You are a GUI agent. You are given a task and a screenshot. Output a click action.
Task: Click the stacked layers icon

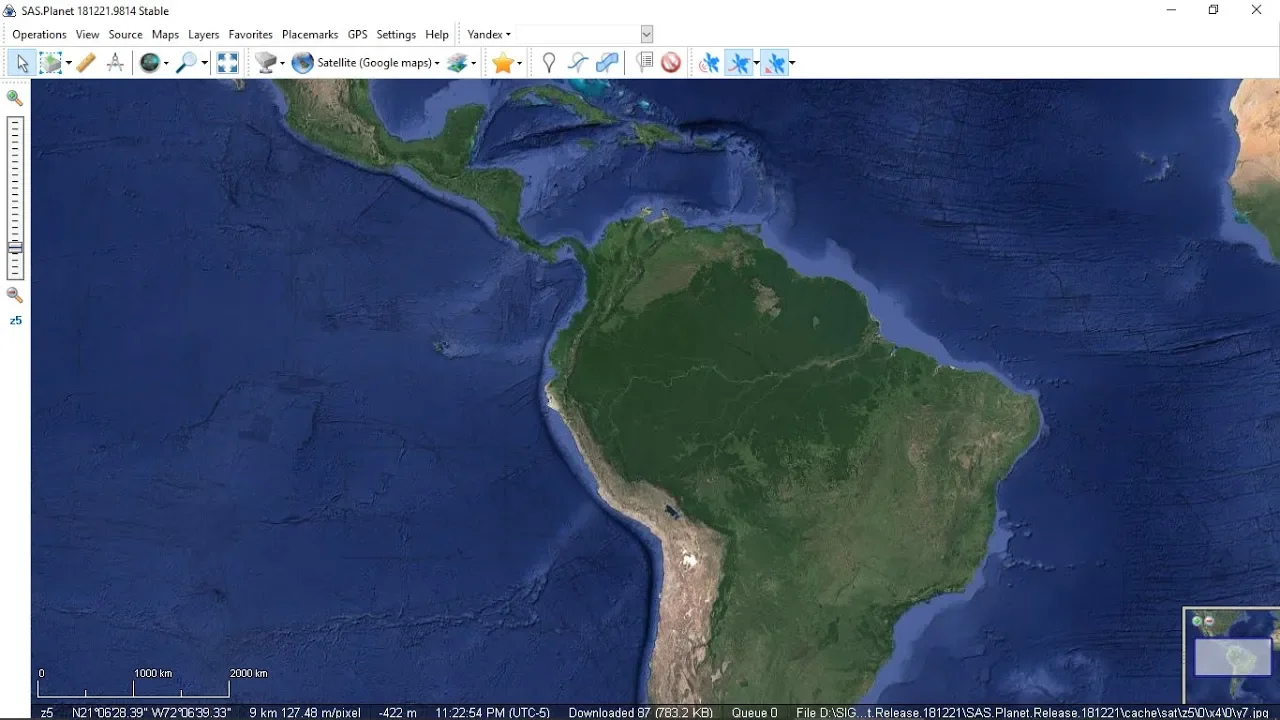coord(458,63)
